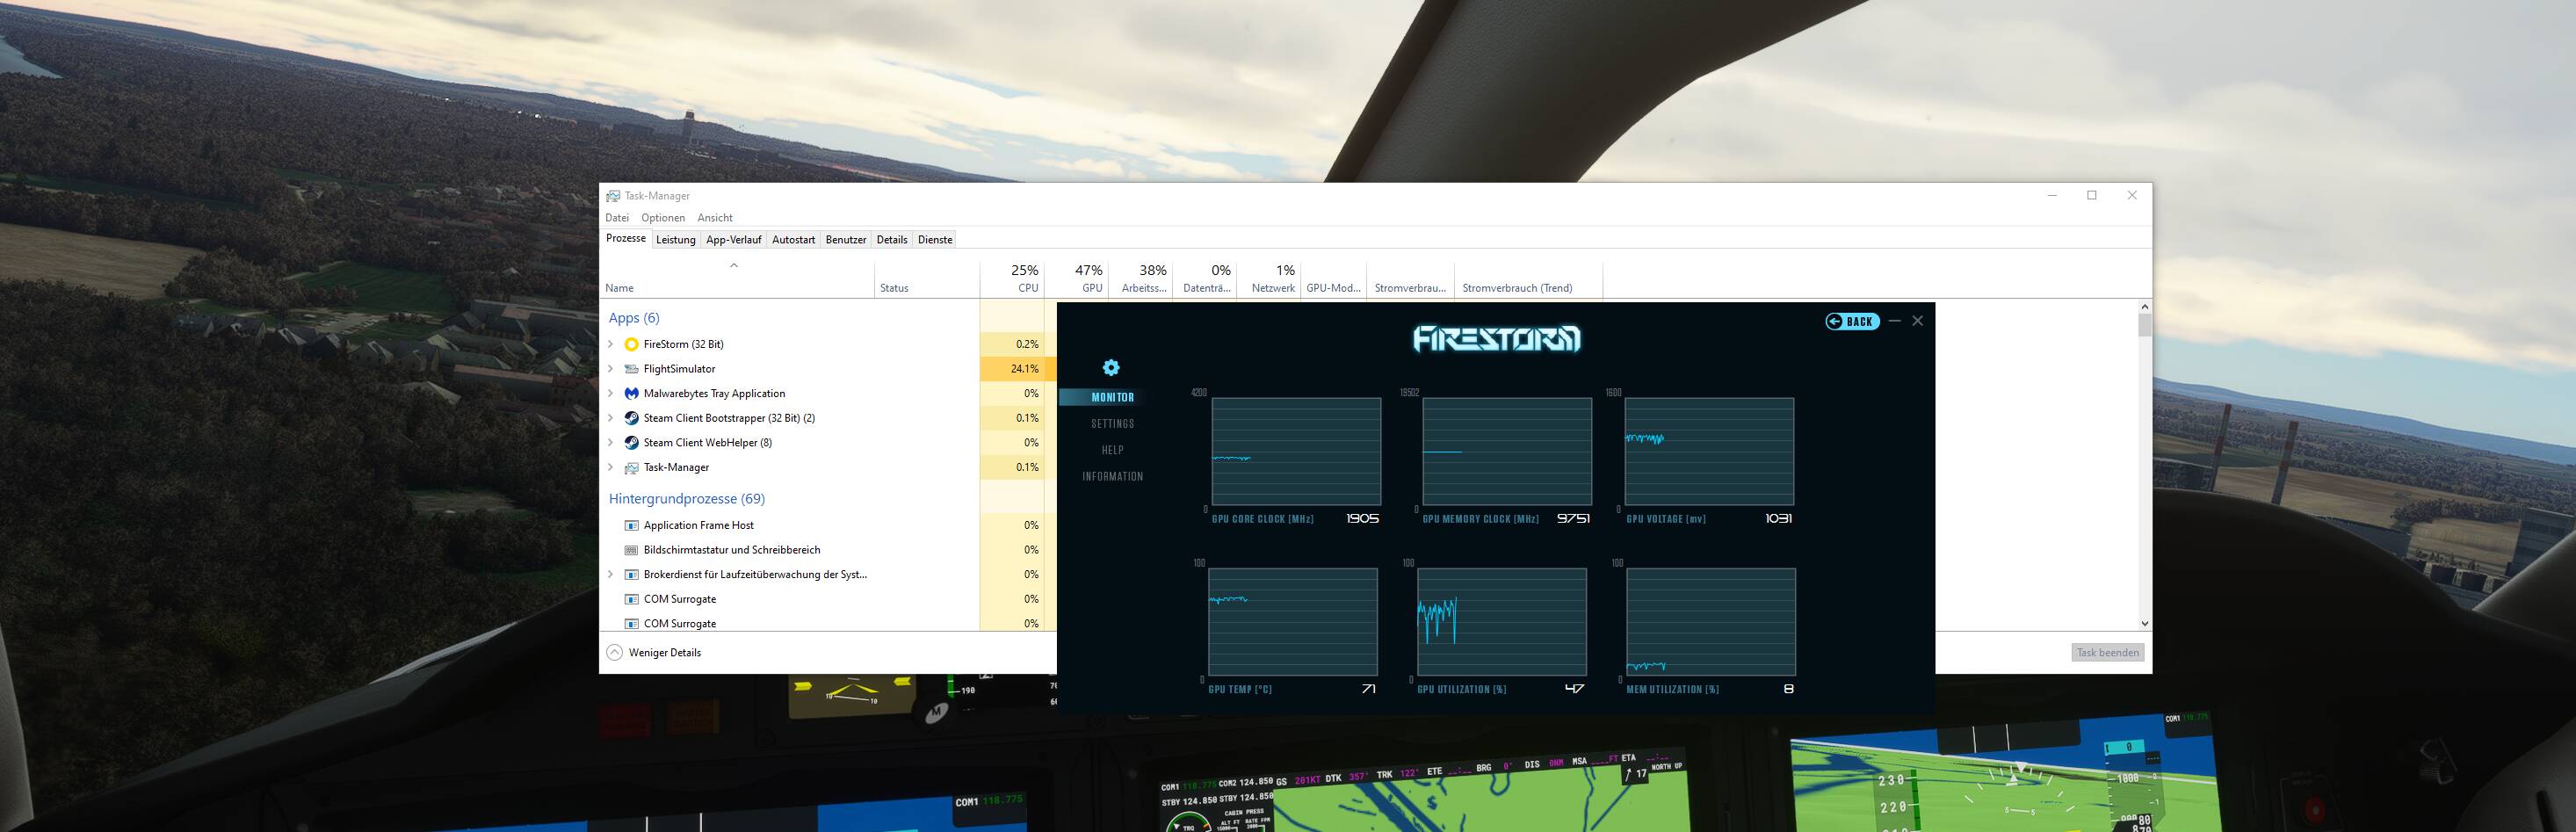
Task: Switch to the Leistung tab
Action: click(675, 240)
